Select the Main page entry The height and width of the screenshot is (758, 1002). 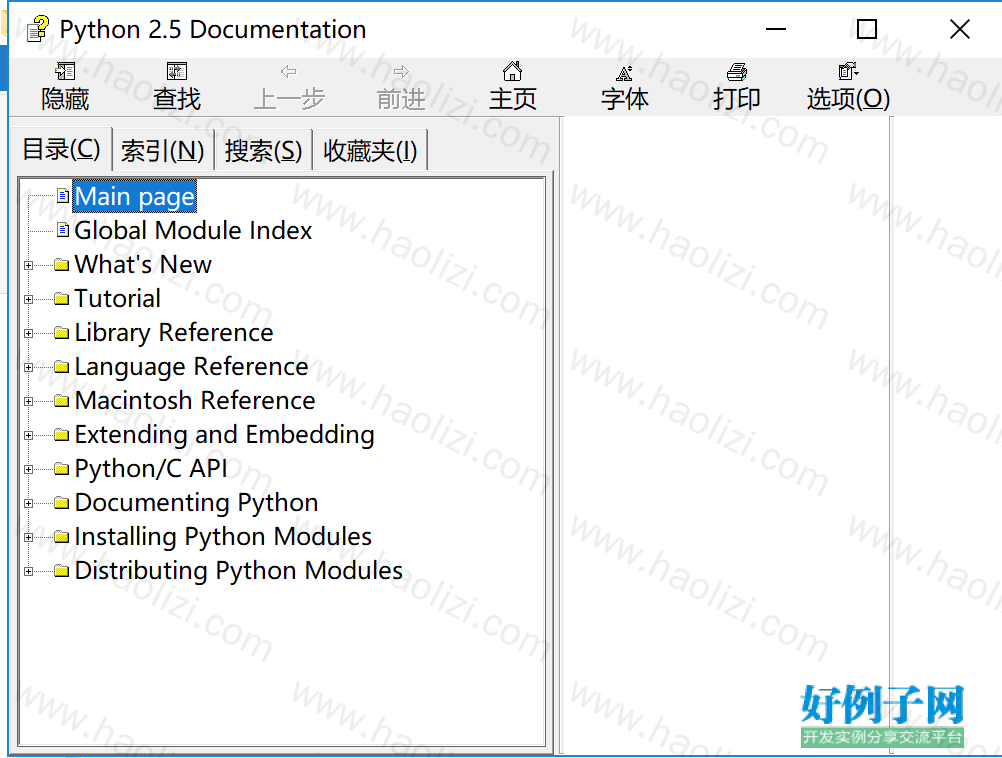(134, 196)
